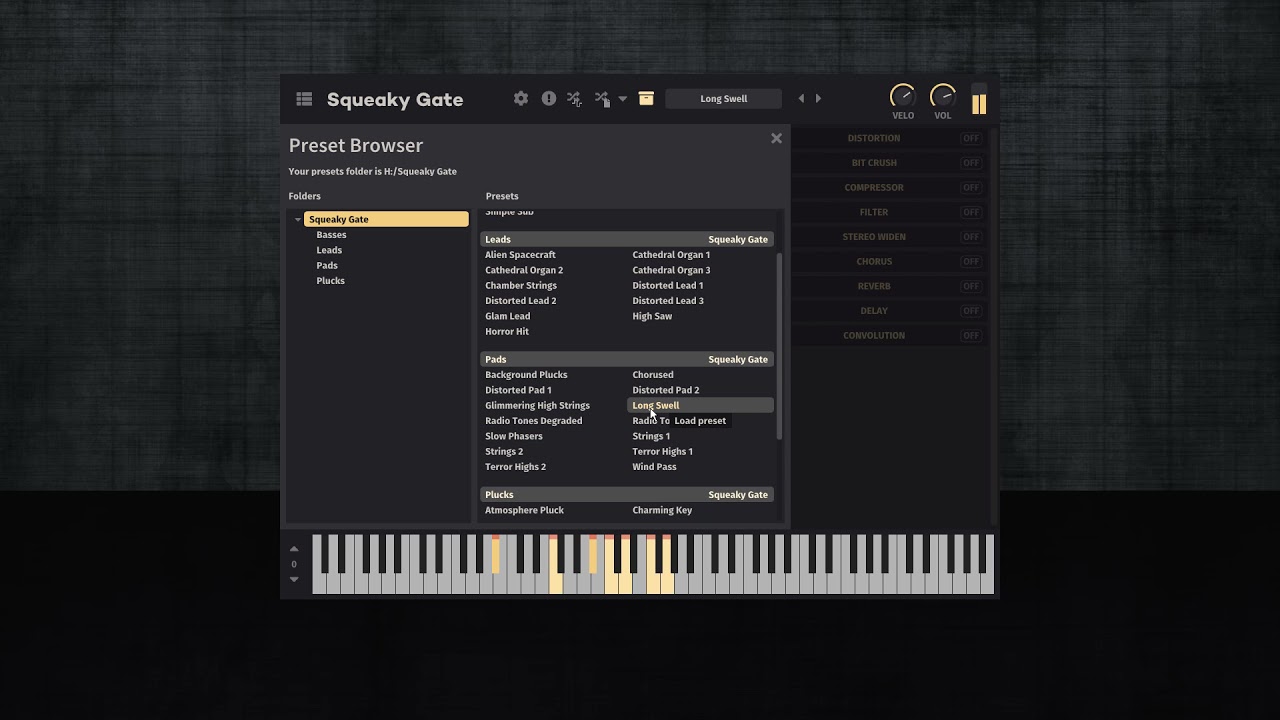This screenshot has height=720, width=1280.
Task: Load the Strings 2 preset
Action: pos(504,452)
